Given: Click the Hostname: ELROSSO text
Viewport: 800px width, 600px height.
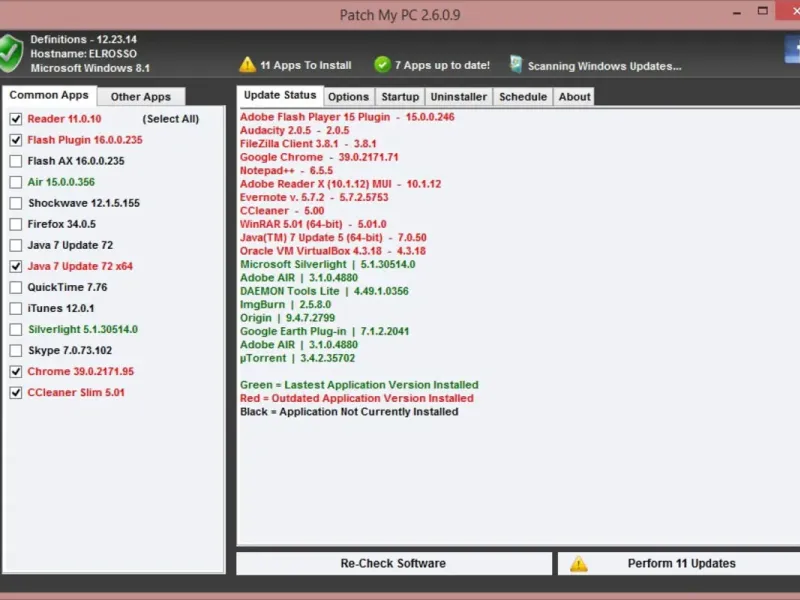Looking at the screenshot, I should point(84,54).
